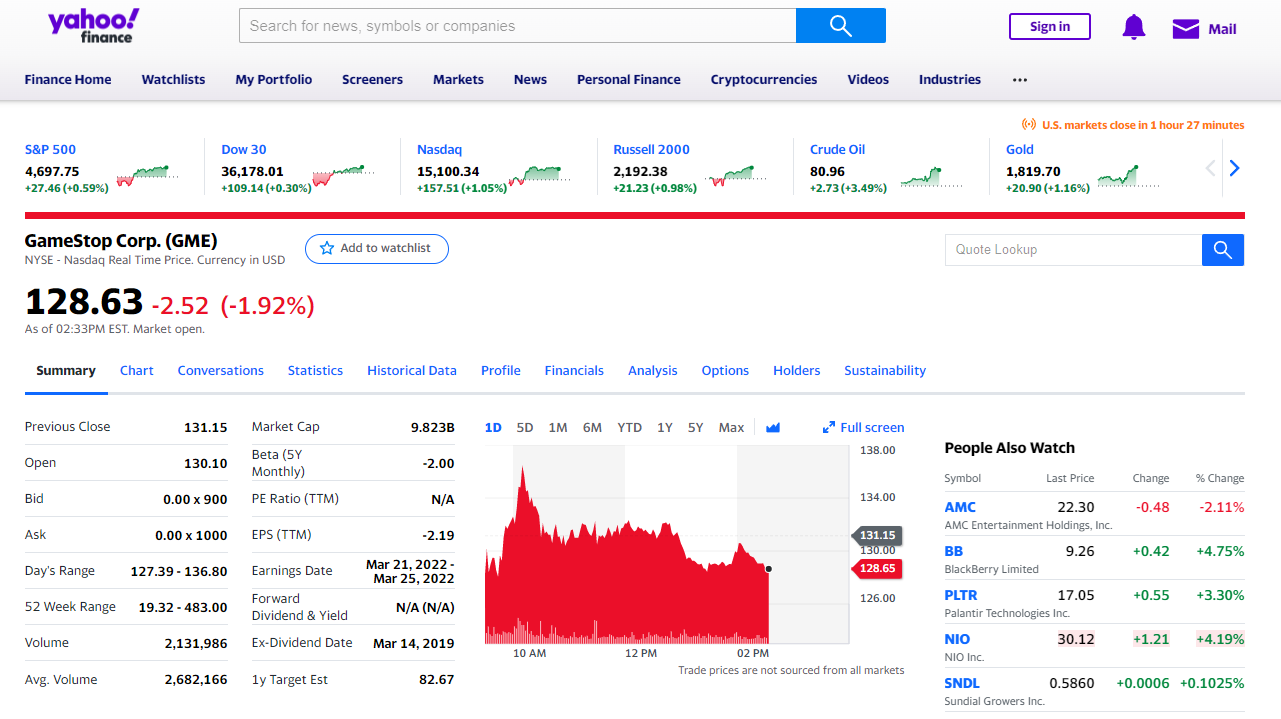1281x719 pixels.
Task: Open the Finance Home menu
Action: 68,80
